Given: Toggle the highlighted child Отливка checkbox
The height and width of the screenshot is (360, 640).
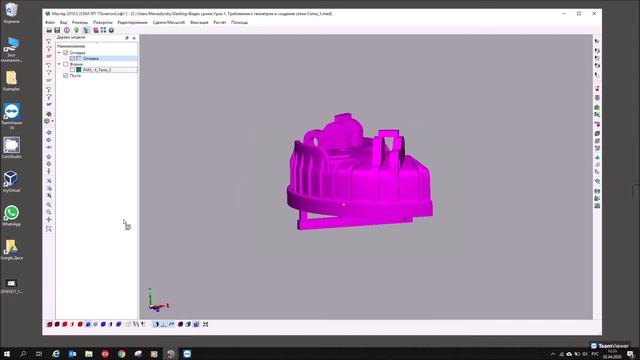Looking at the screenshot, I should tap(72, 58).
